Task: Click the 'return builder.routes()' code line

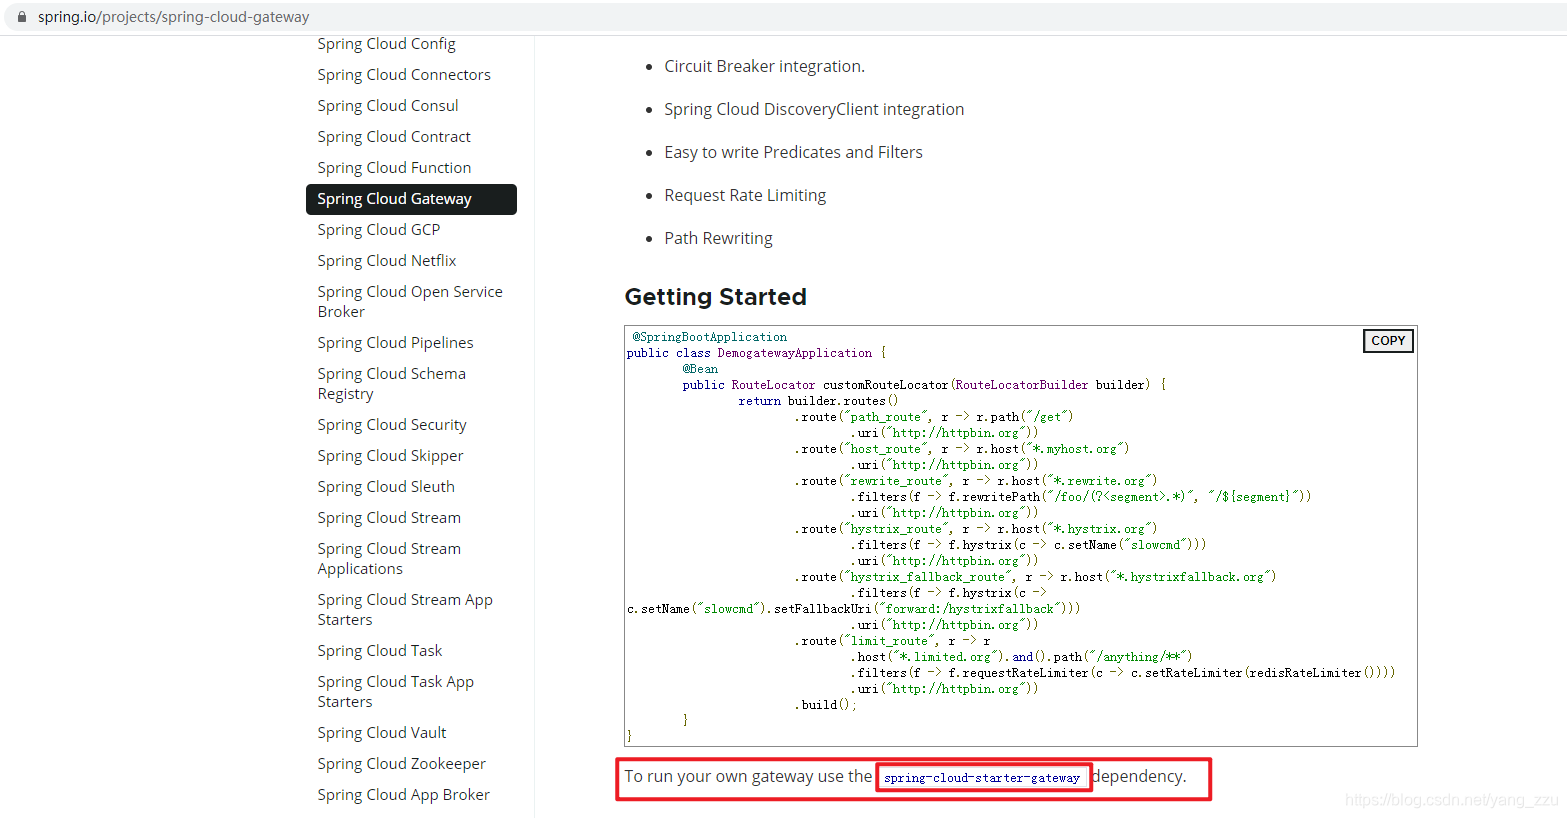Action: pos(818,401)
